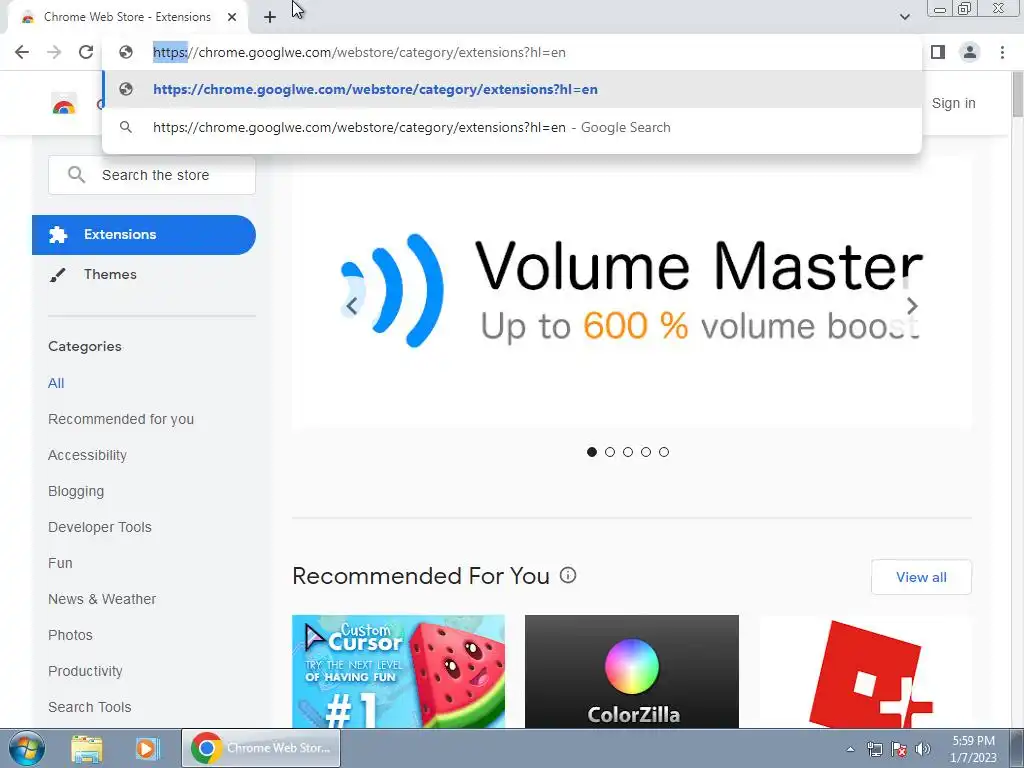This screenshot has height=768, width=1024.
Task: Toggle Chrome side panel icon
Action: pyautogui.click(x=938, y=52)
